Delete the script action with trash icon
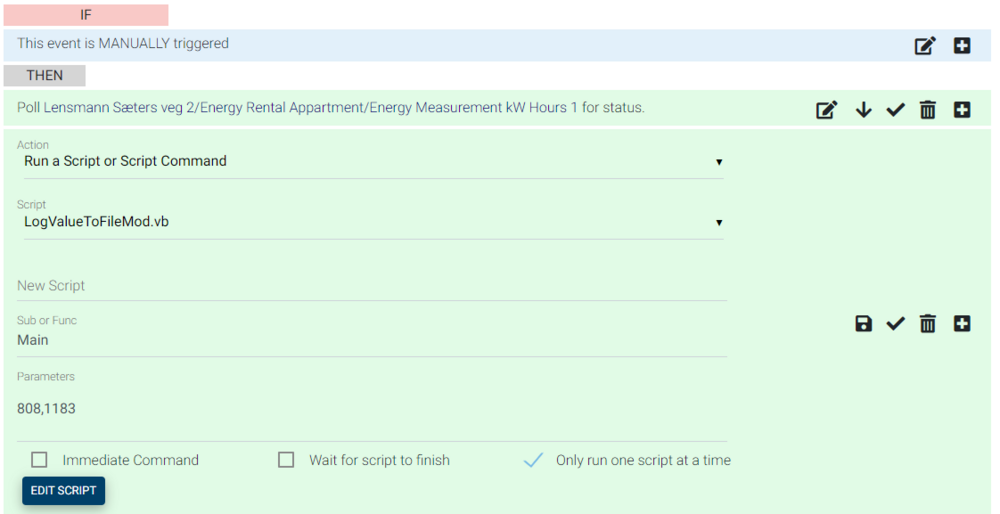 coord(928,324)
